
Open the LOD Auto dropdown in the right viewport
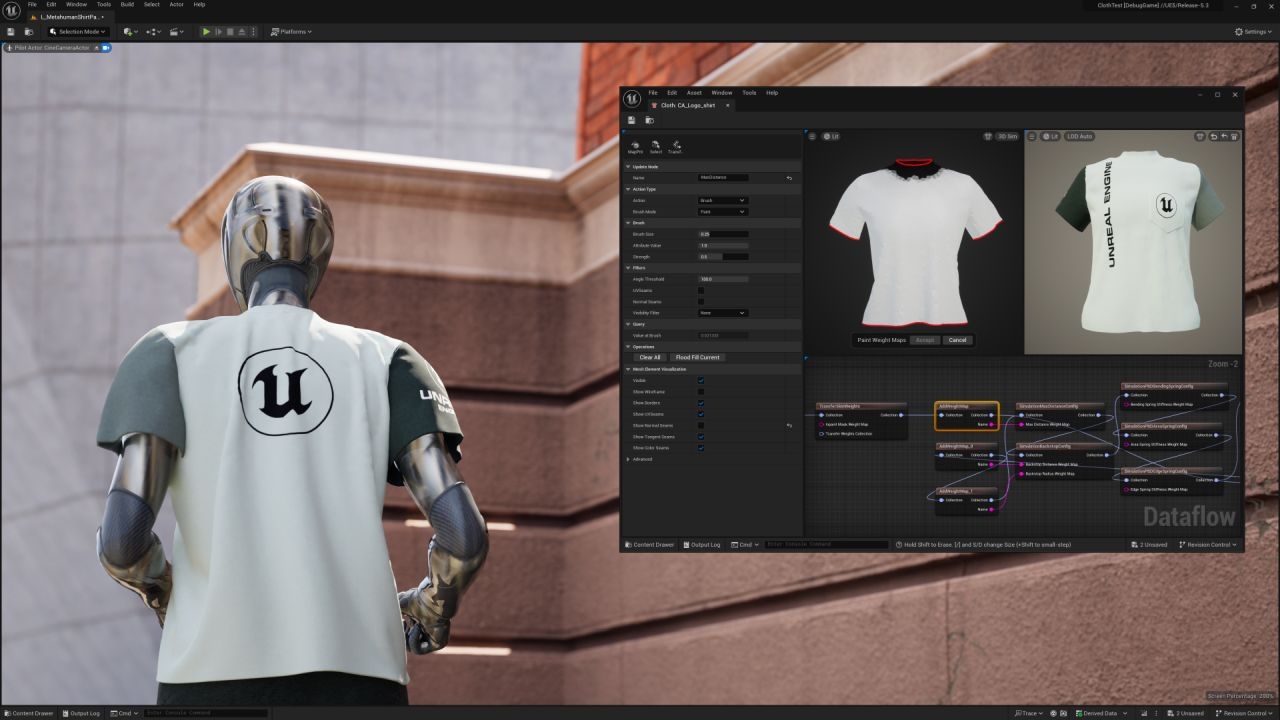[1079, 136]
